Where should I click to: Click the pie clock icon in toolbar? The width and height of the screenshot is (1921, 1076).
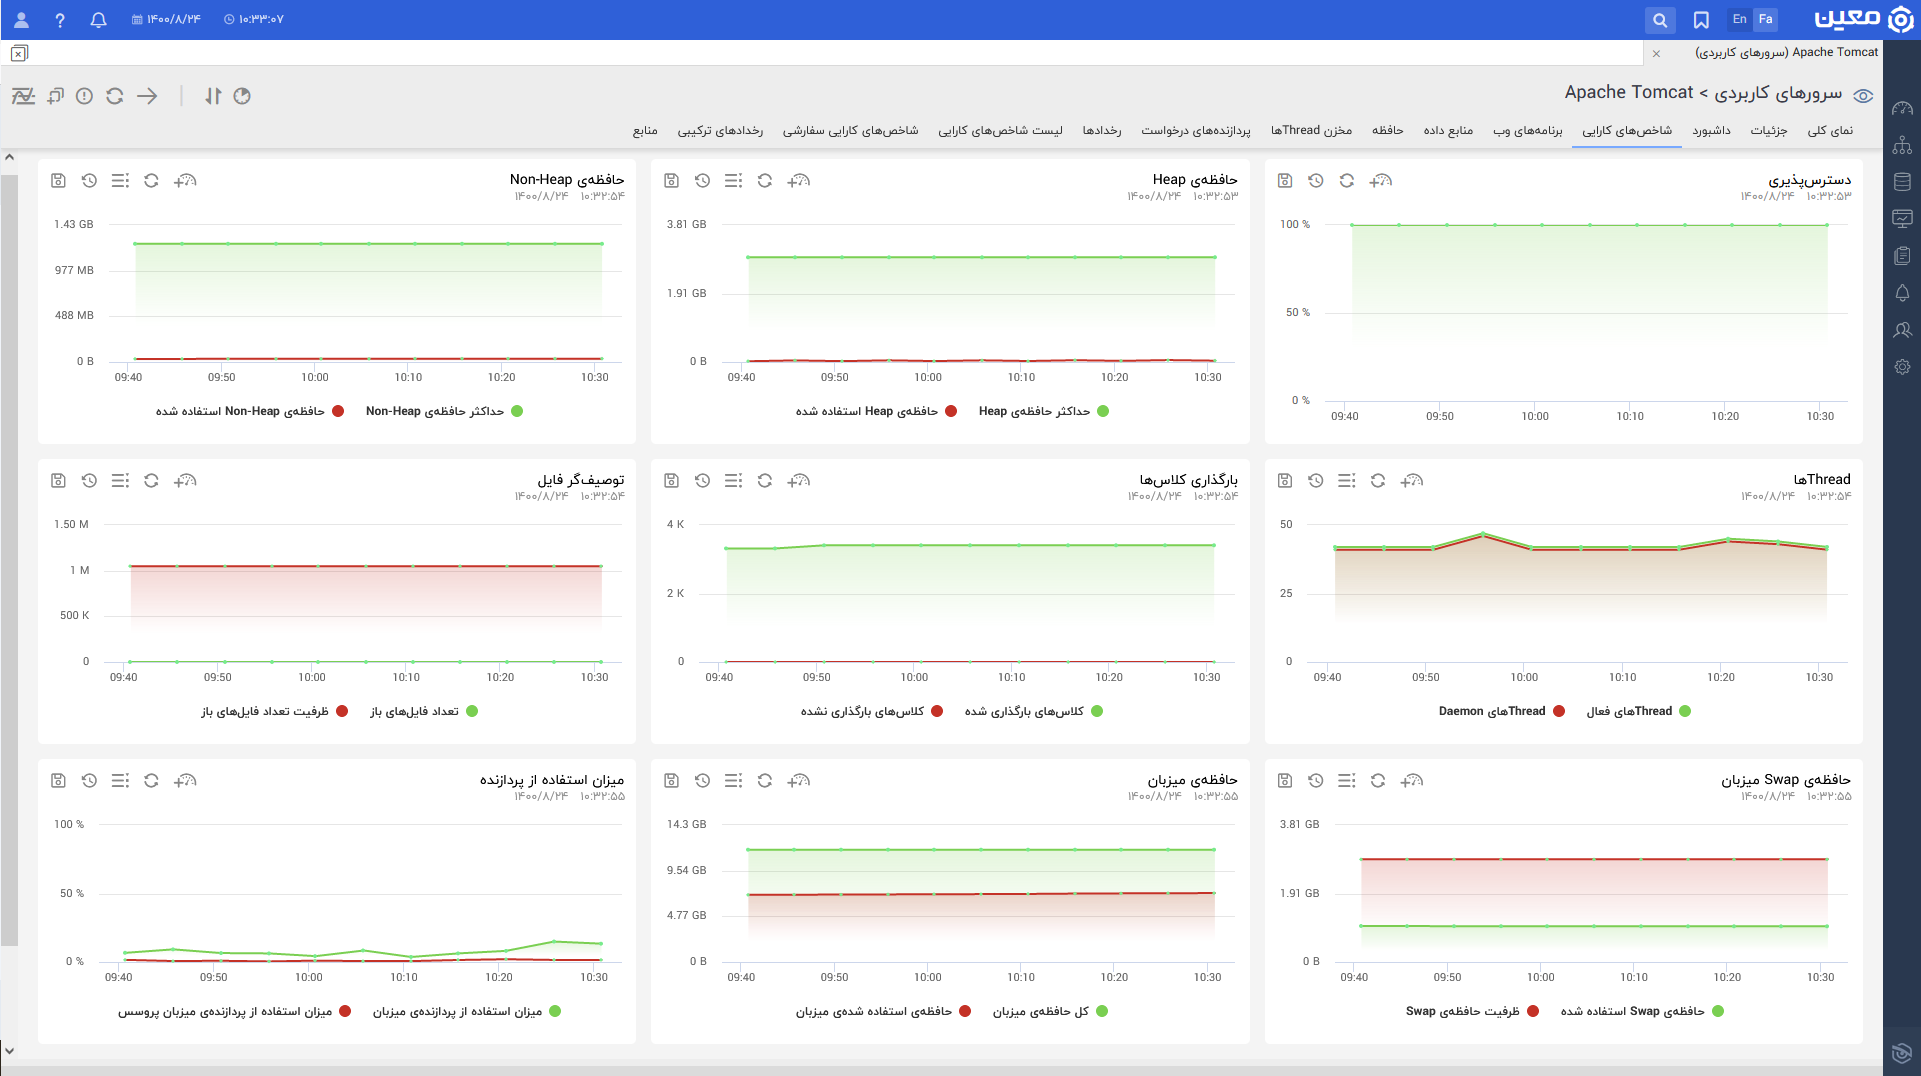242,96
